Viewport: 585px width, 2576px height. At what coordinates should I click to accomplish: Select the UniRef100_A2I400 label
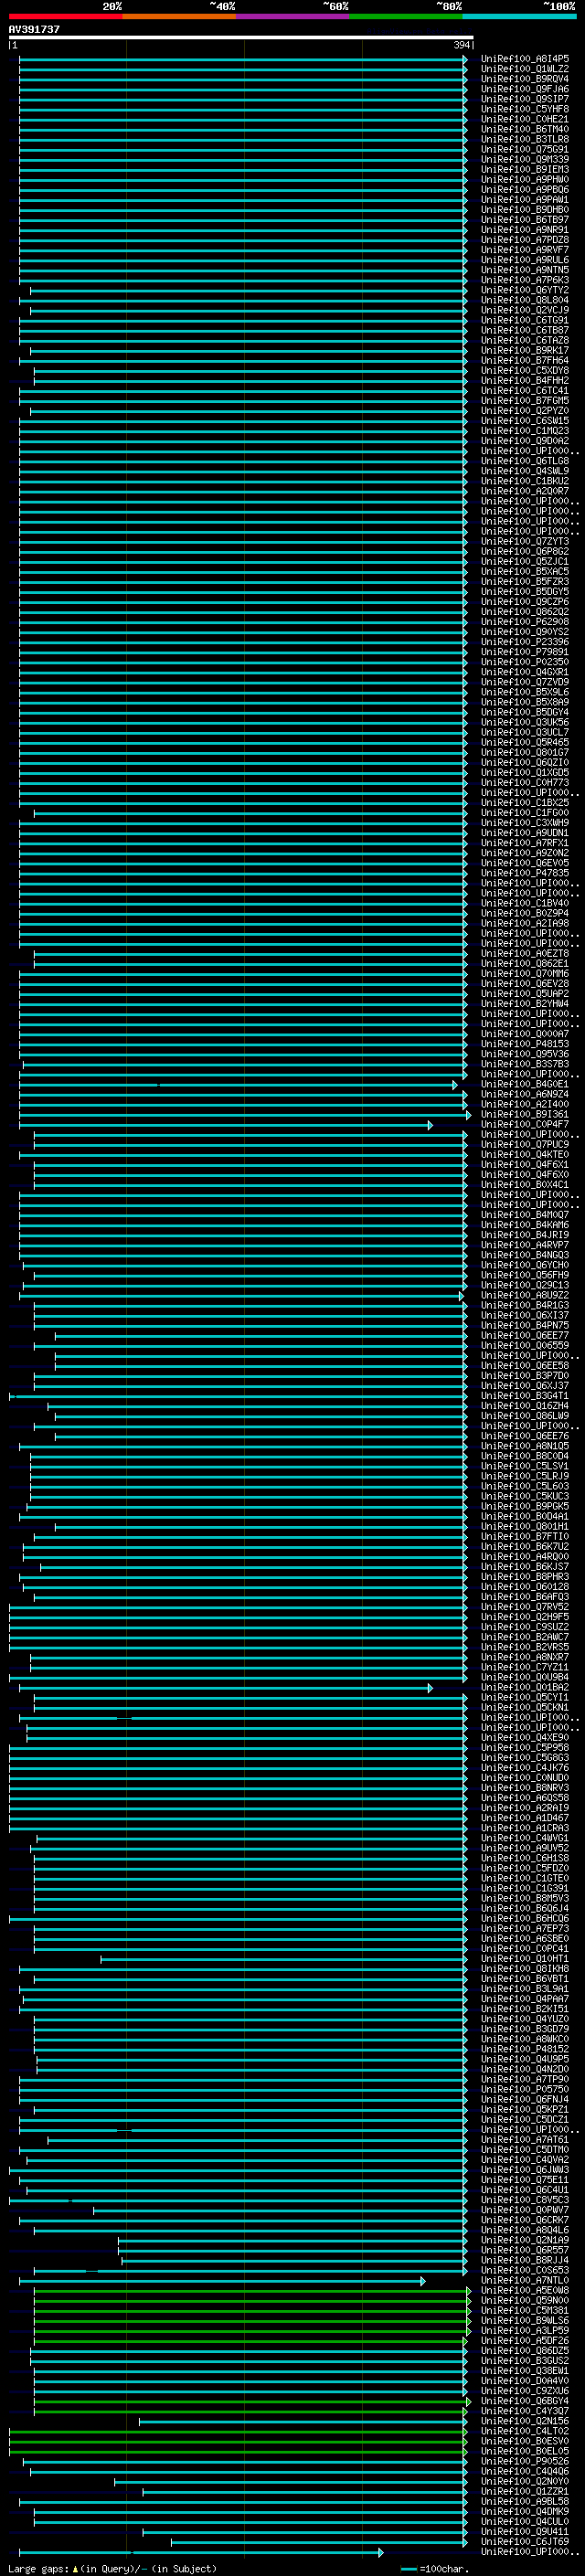525,1104
